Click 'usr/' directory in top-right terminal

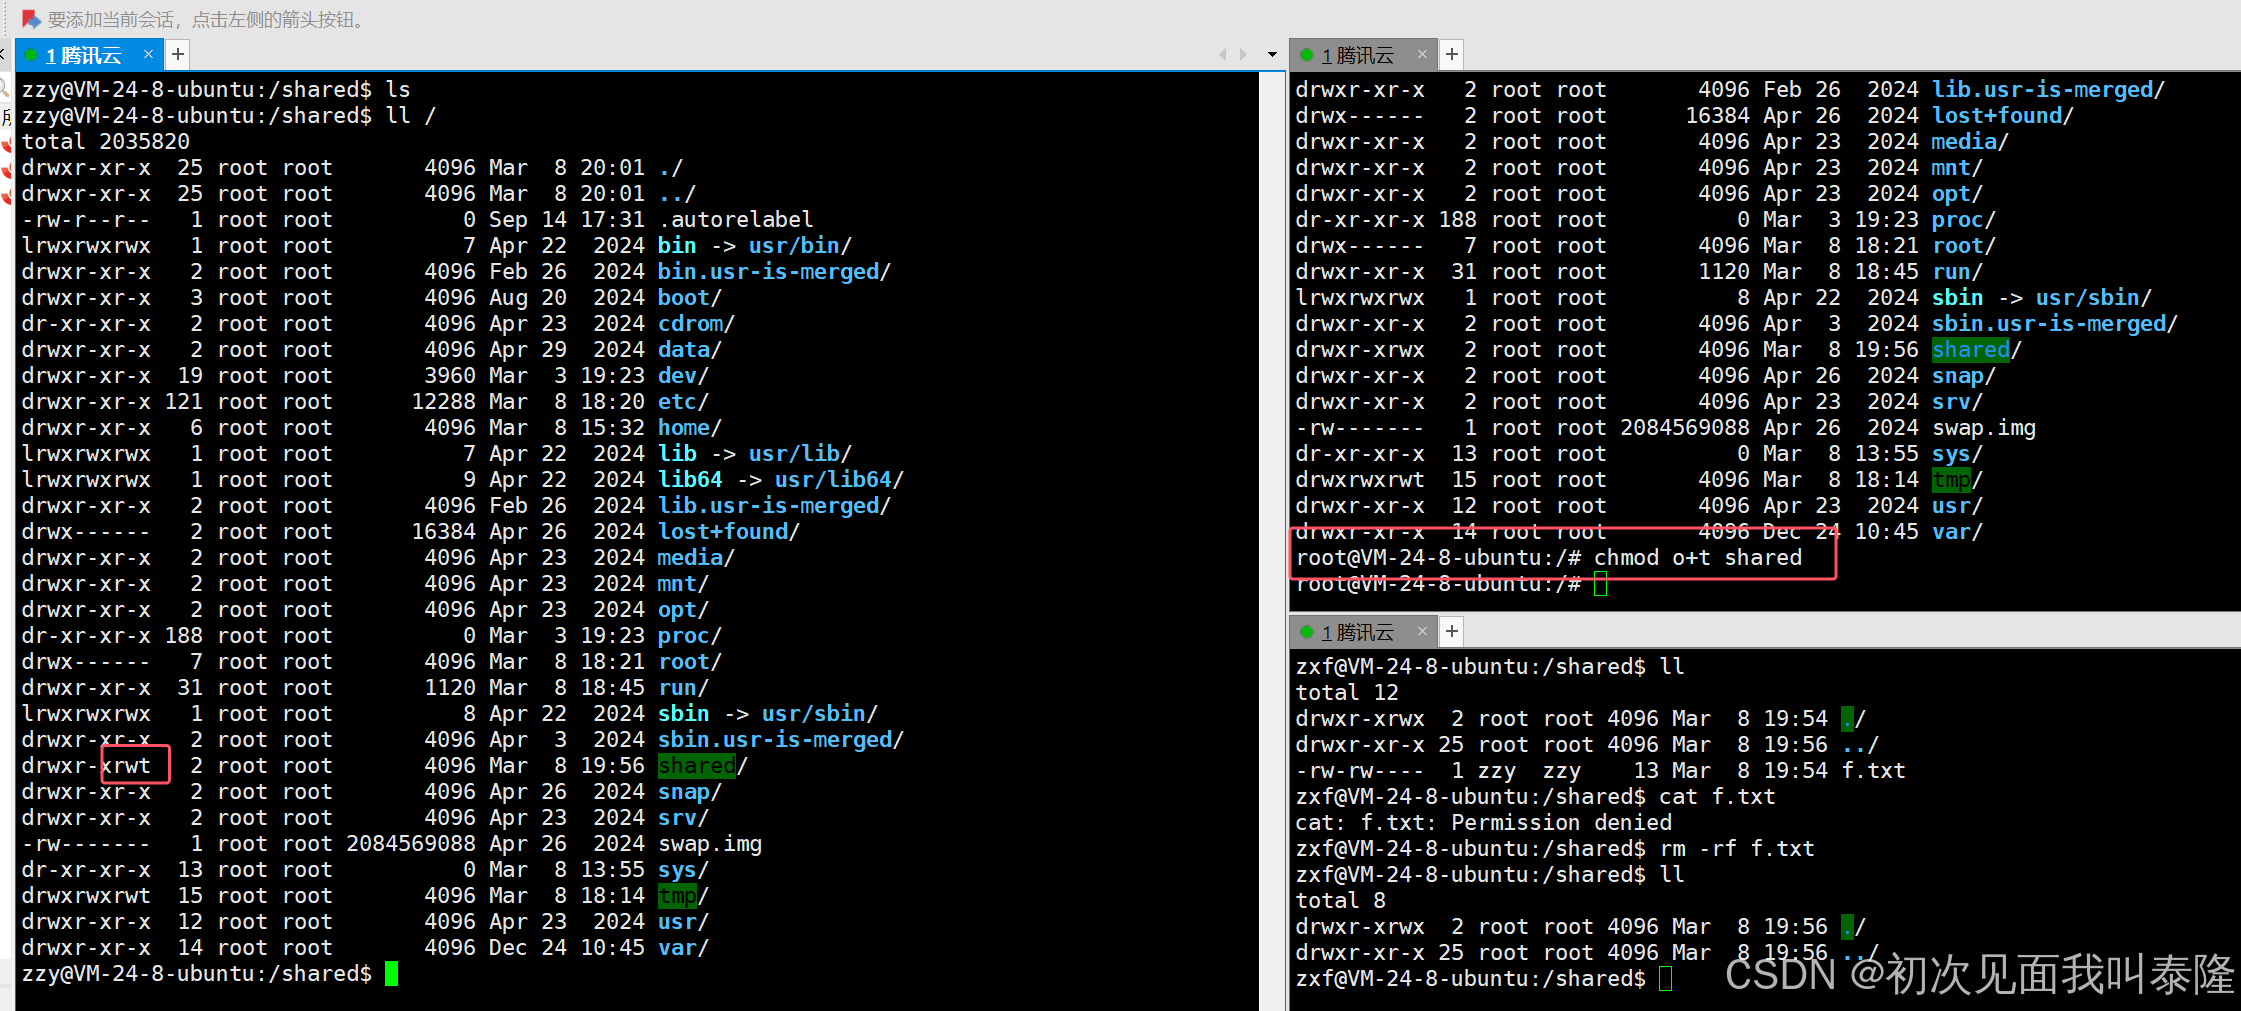pos(1957,505)
